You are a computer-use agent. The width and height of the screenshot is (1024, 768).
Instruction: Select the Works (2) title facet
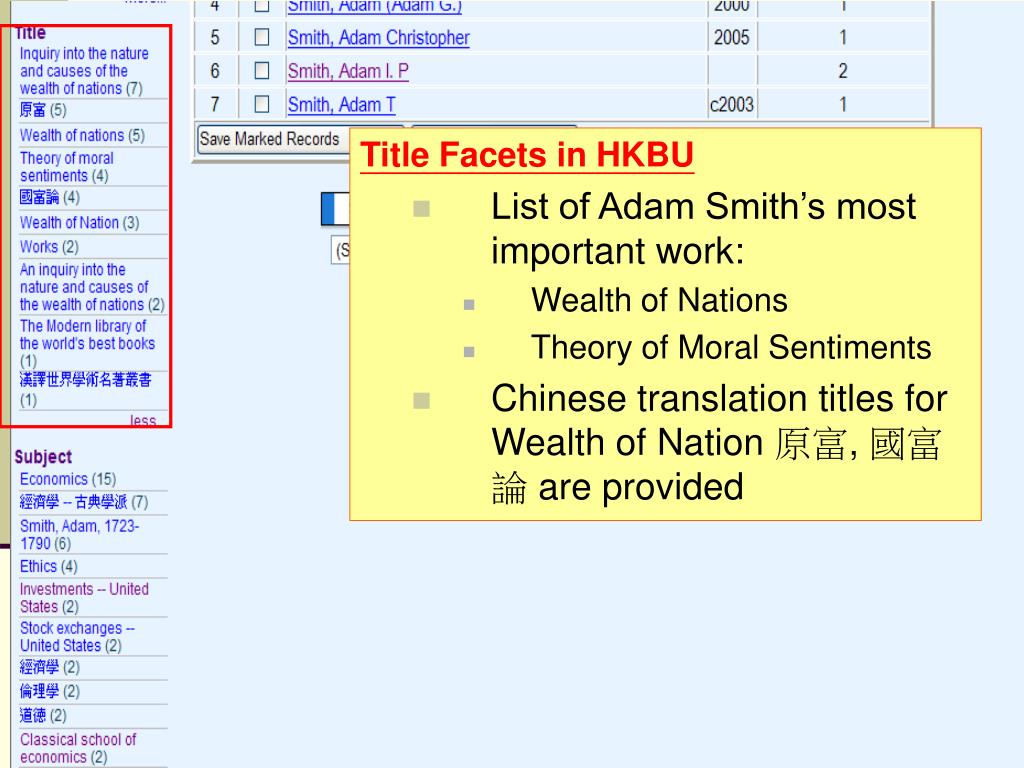49,247
